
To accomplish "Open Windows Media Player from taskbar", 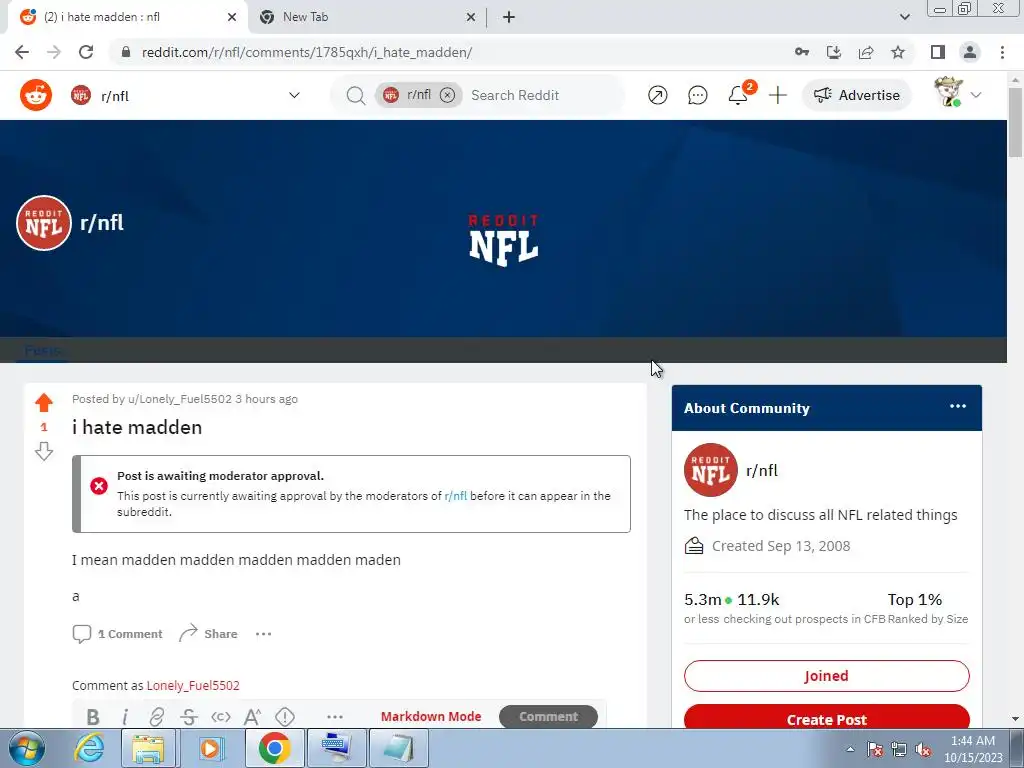I will pos(210,748).
